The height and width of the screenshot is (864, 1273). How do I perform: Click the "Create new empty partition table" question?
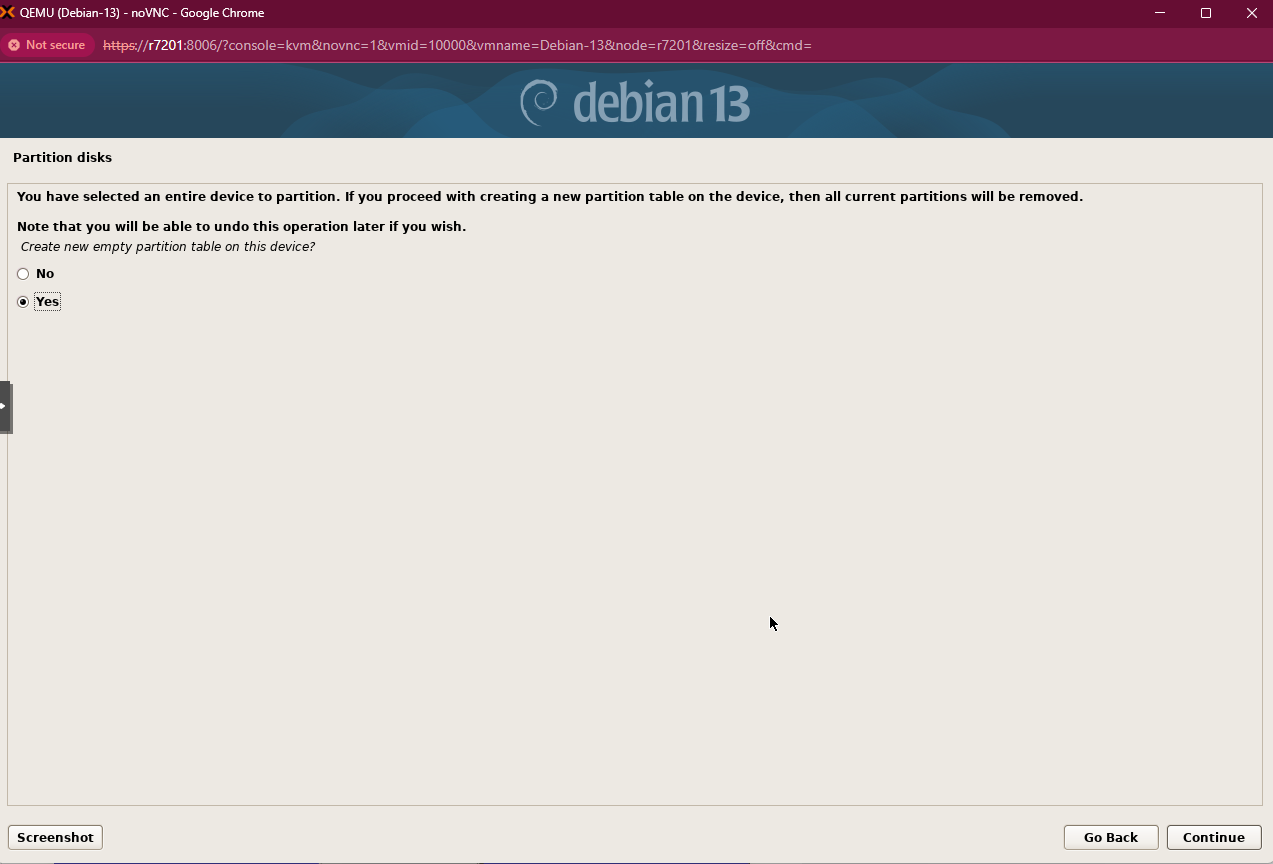point(168,247)
